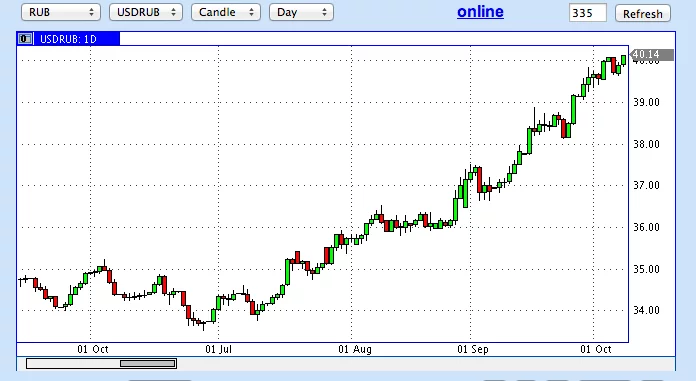Image resolution: width=696 pixels, height=381 pixels.
Task: Click the 01 Sep date label
Action: point(473,349)
